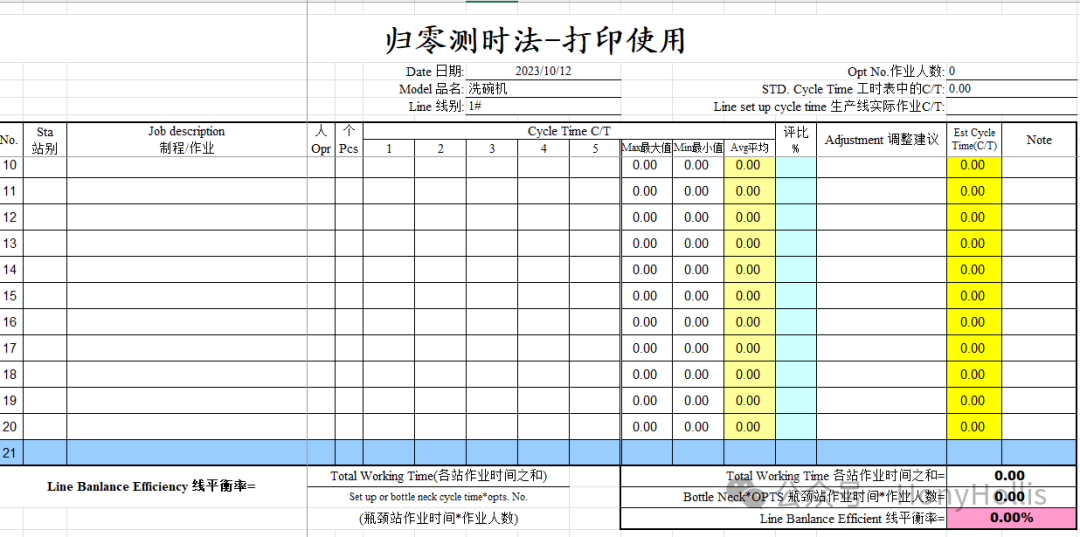Click the yellow Avg cell in row 15
This screenshot has height=537, width=1080.
pyautogui.click(x=749, y=296)
